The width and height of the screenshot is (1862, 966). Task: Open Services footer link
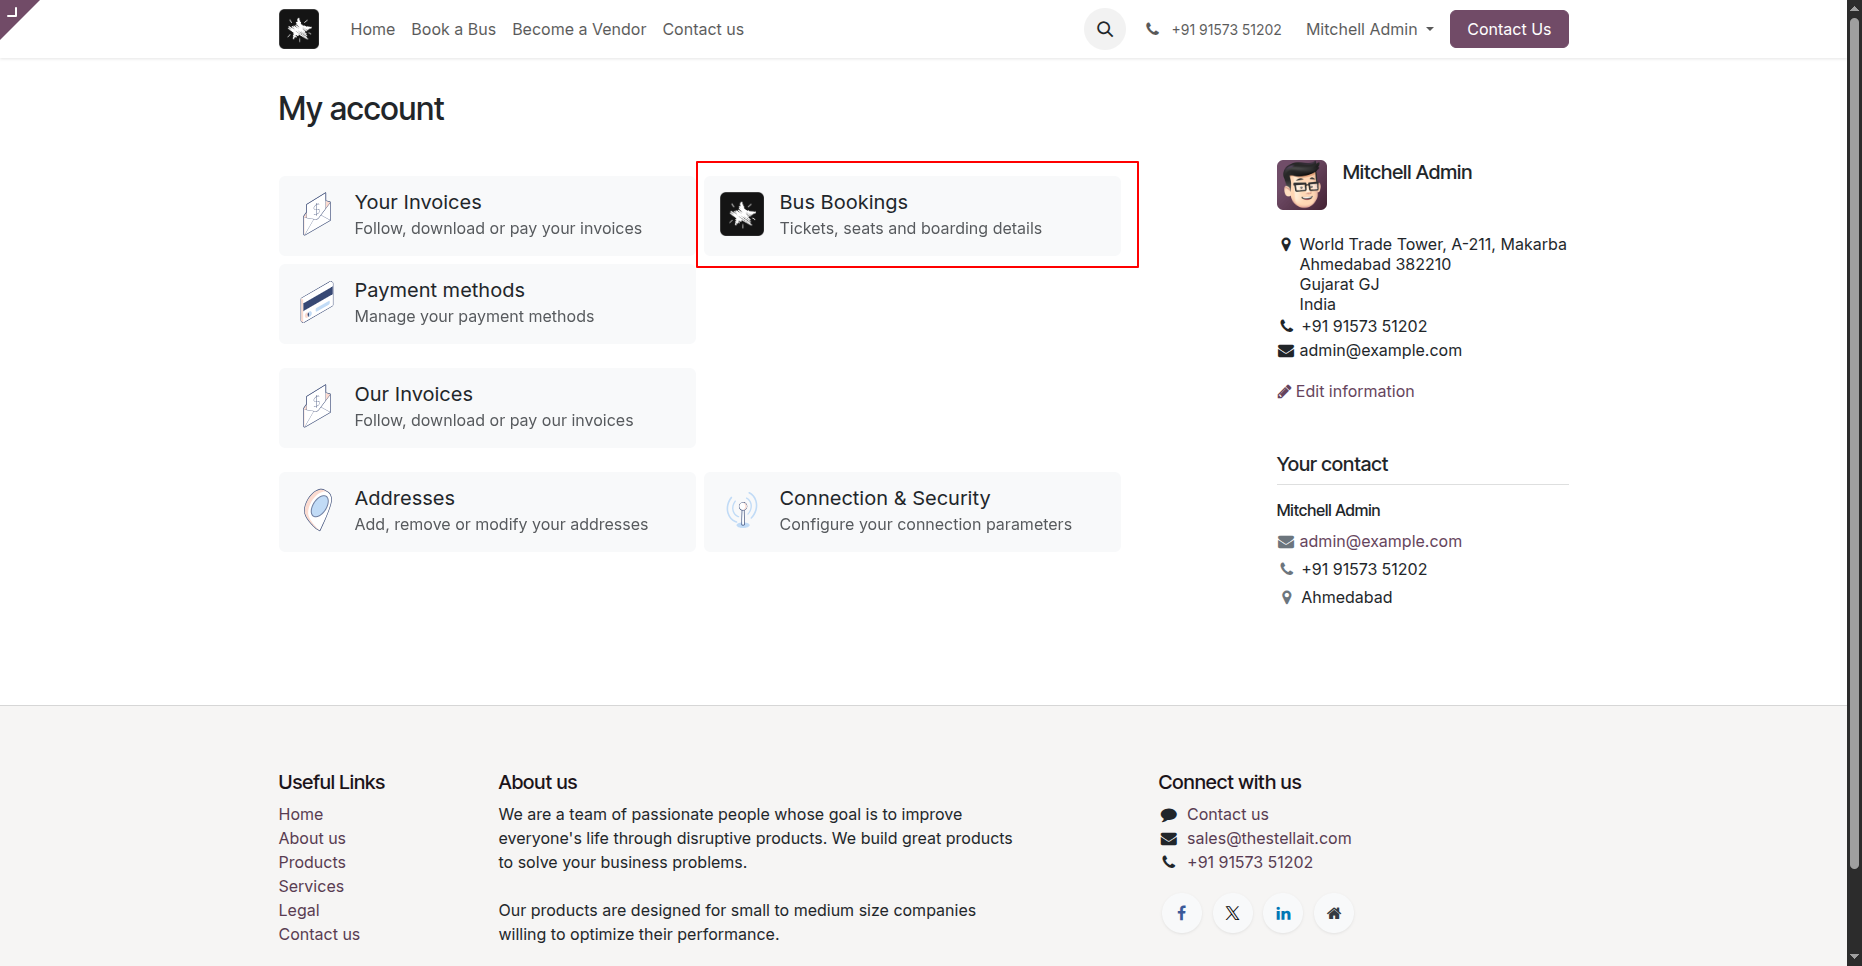click(311, 886)
